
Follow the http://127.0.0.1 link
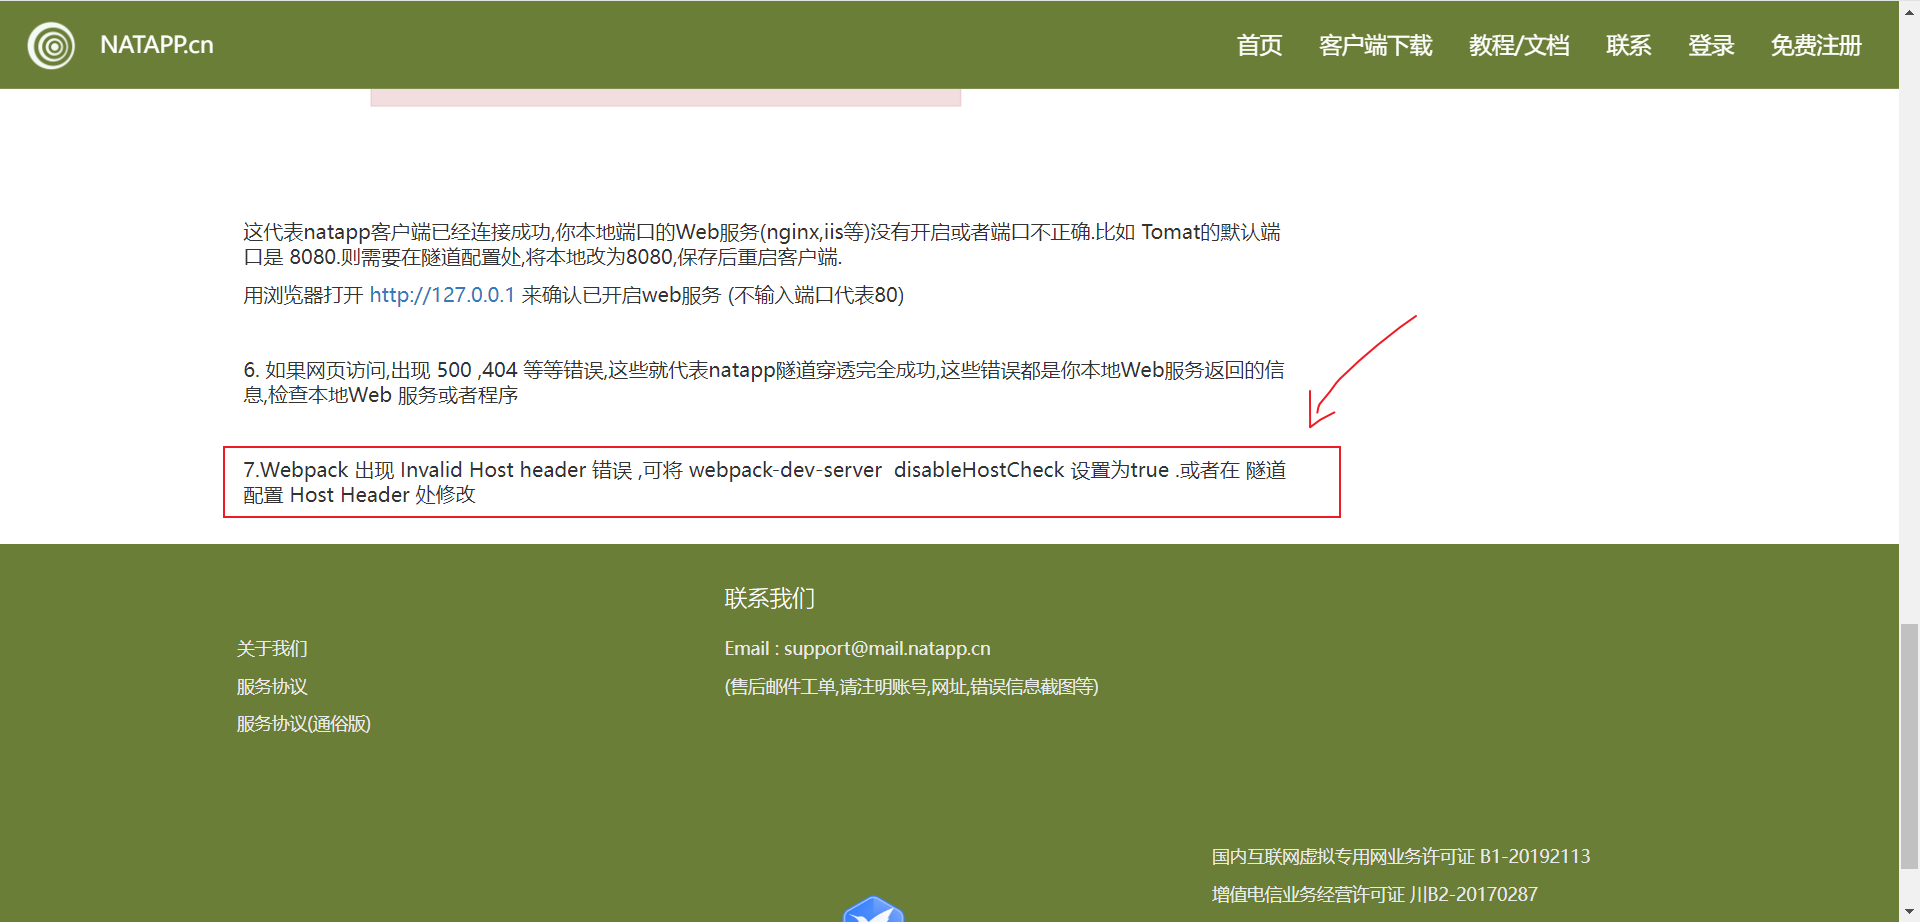[x=442, y=295]
